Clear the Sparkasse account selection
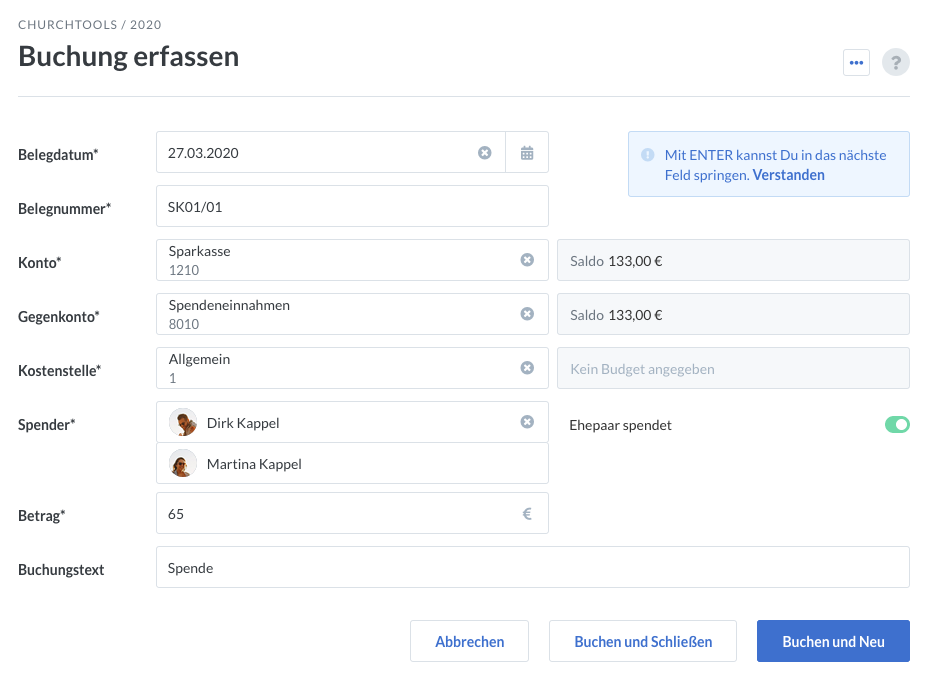The image size is (928, 675). pos(527,260)
